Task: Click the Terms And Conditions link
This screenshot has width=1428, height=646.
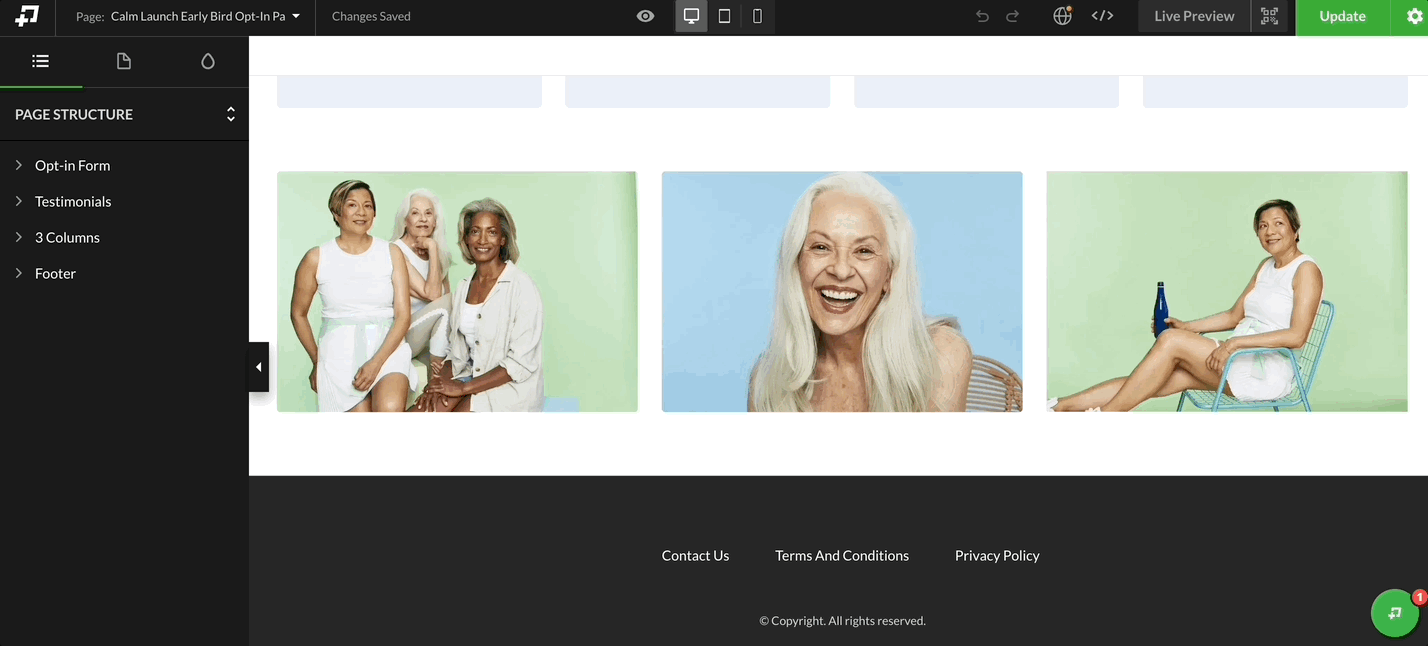Action: tap(842, 555)
